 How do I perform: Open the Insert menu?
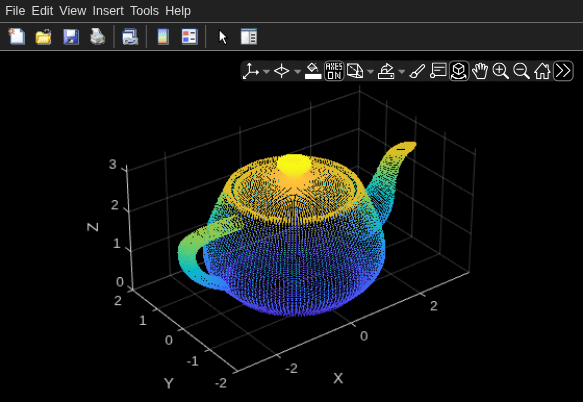click(108, 11)
